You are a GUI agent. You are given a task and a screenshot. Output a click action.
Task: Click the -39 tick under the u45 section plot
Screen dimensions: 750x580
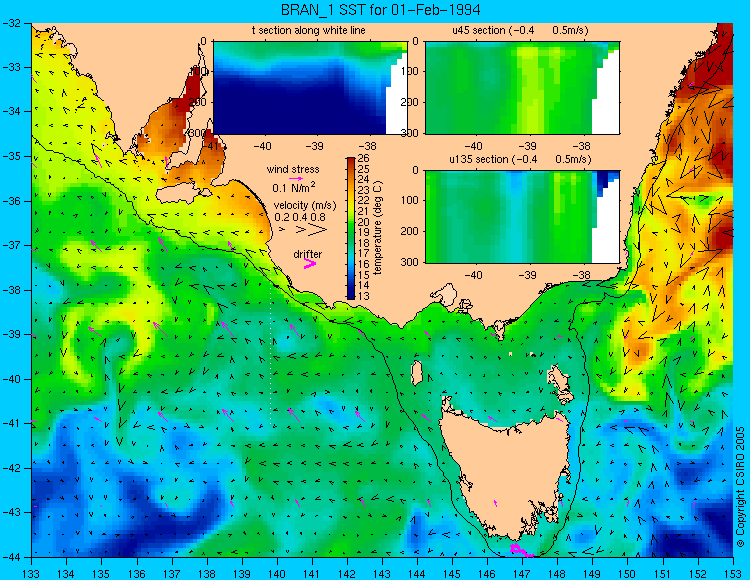[527, 146]
